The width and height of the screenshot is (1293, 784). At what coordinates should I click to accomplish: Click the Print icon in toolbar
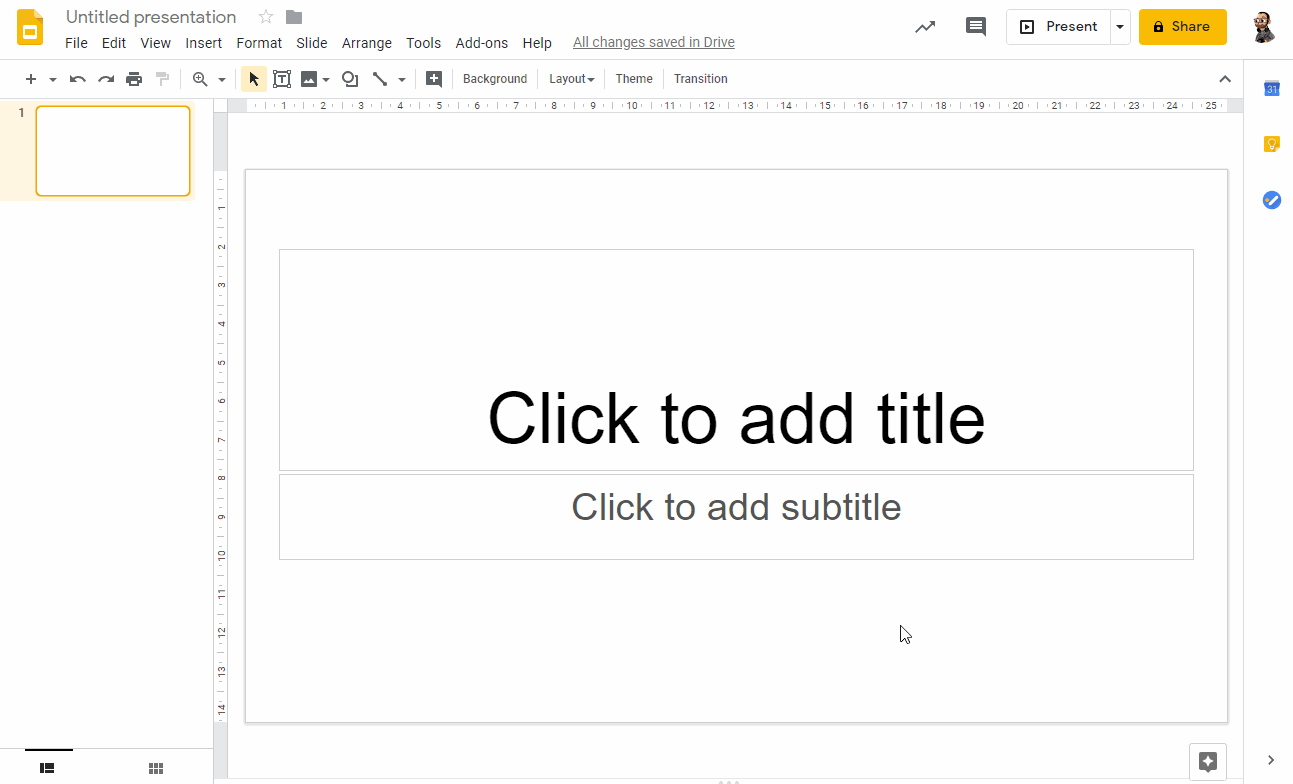[x=134, y=79]
